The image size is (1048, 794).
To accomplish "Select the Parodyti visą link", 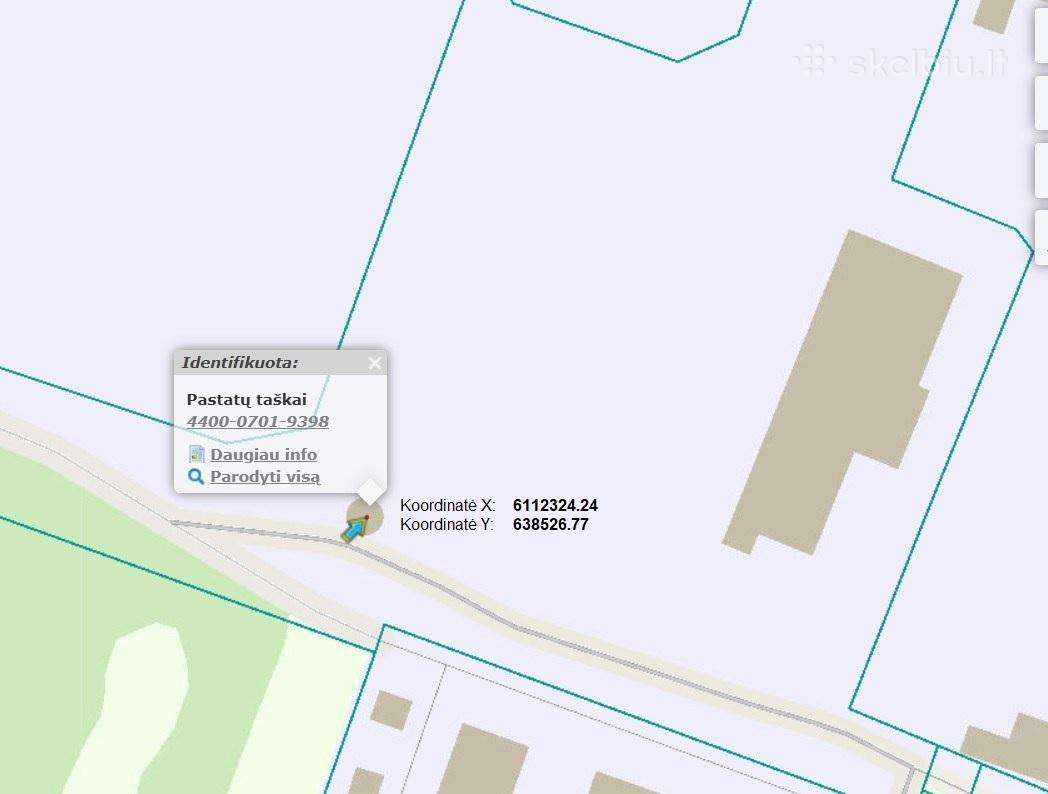I will [265, 477].
